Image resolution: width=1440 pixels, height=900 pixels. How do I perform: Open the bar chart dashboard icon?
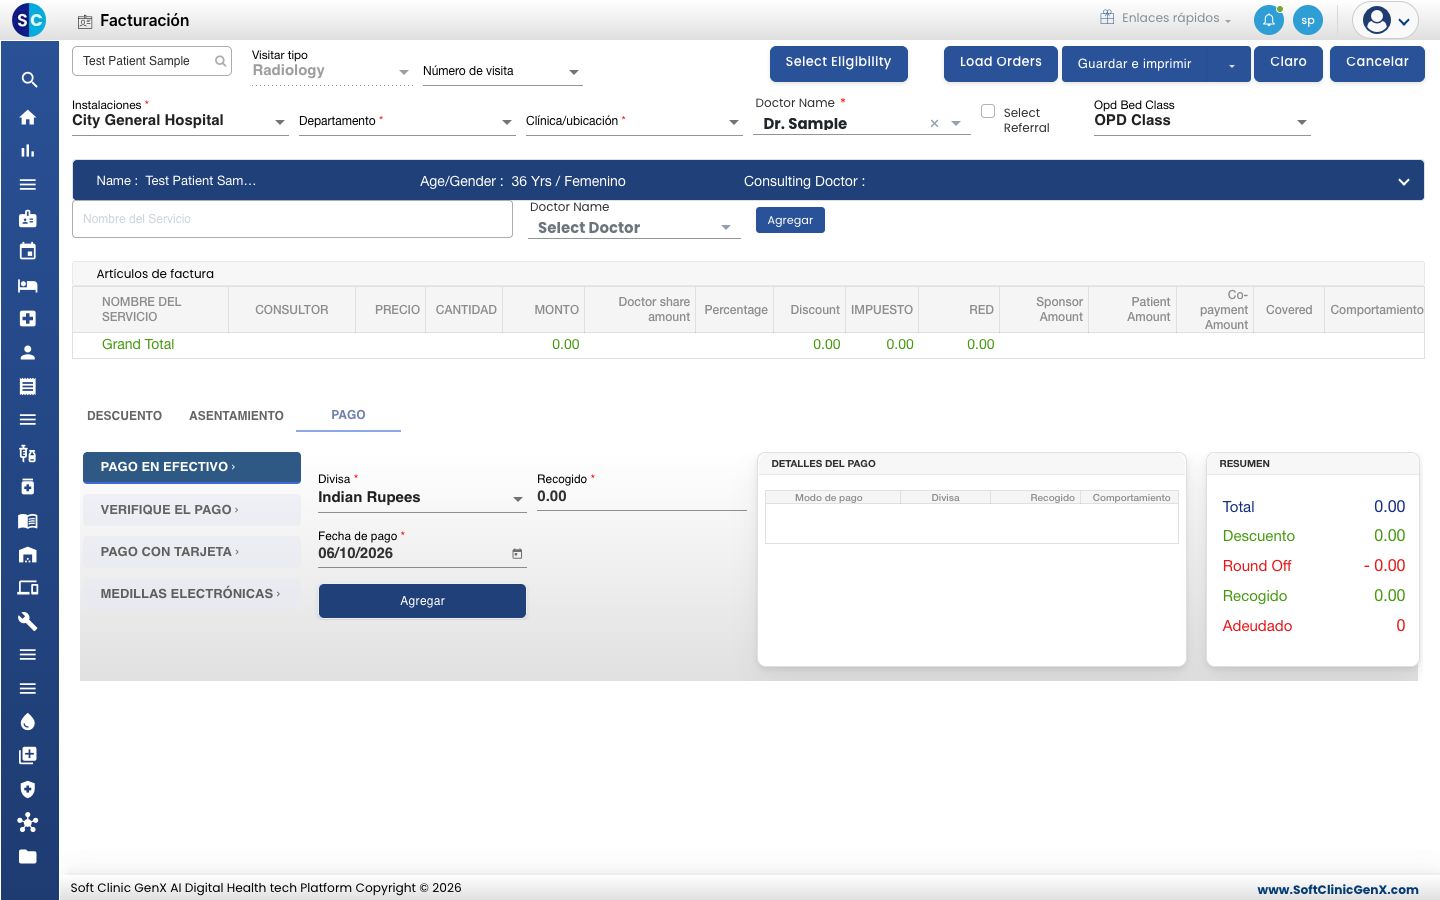click(28, 151)
